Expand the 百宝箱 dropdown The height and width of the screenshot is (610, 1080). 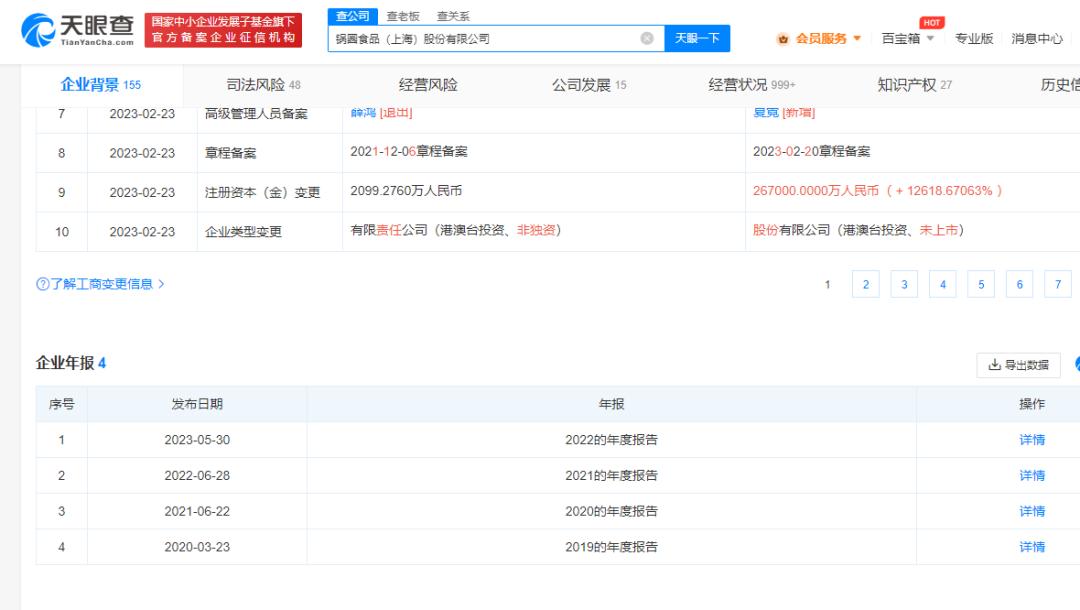pos(908,39)
